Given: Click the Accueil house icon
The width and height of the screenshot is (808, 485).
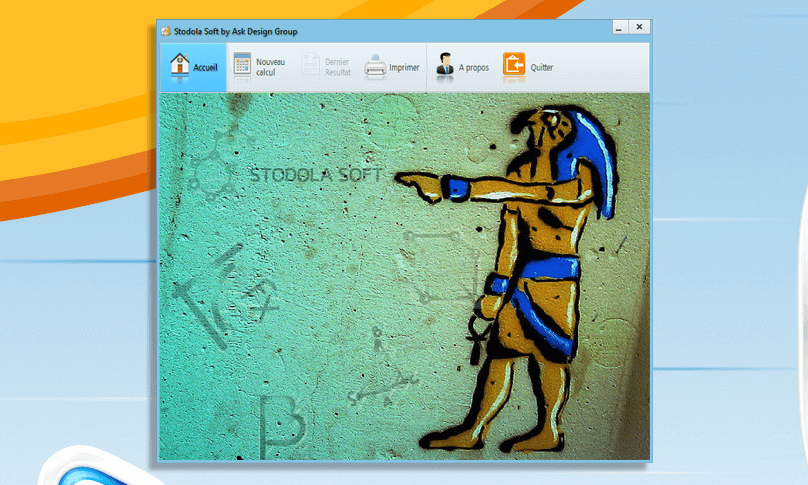Looking at the screenshot, I should point(179,67).
